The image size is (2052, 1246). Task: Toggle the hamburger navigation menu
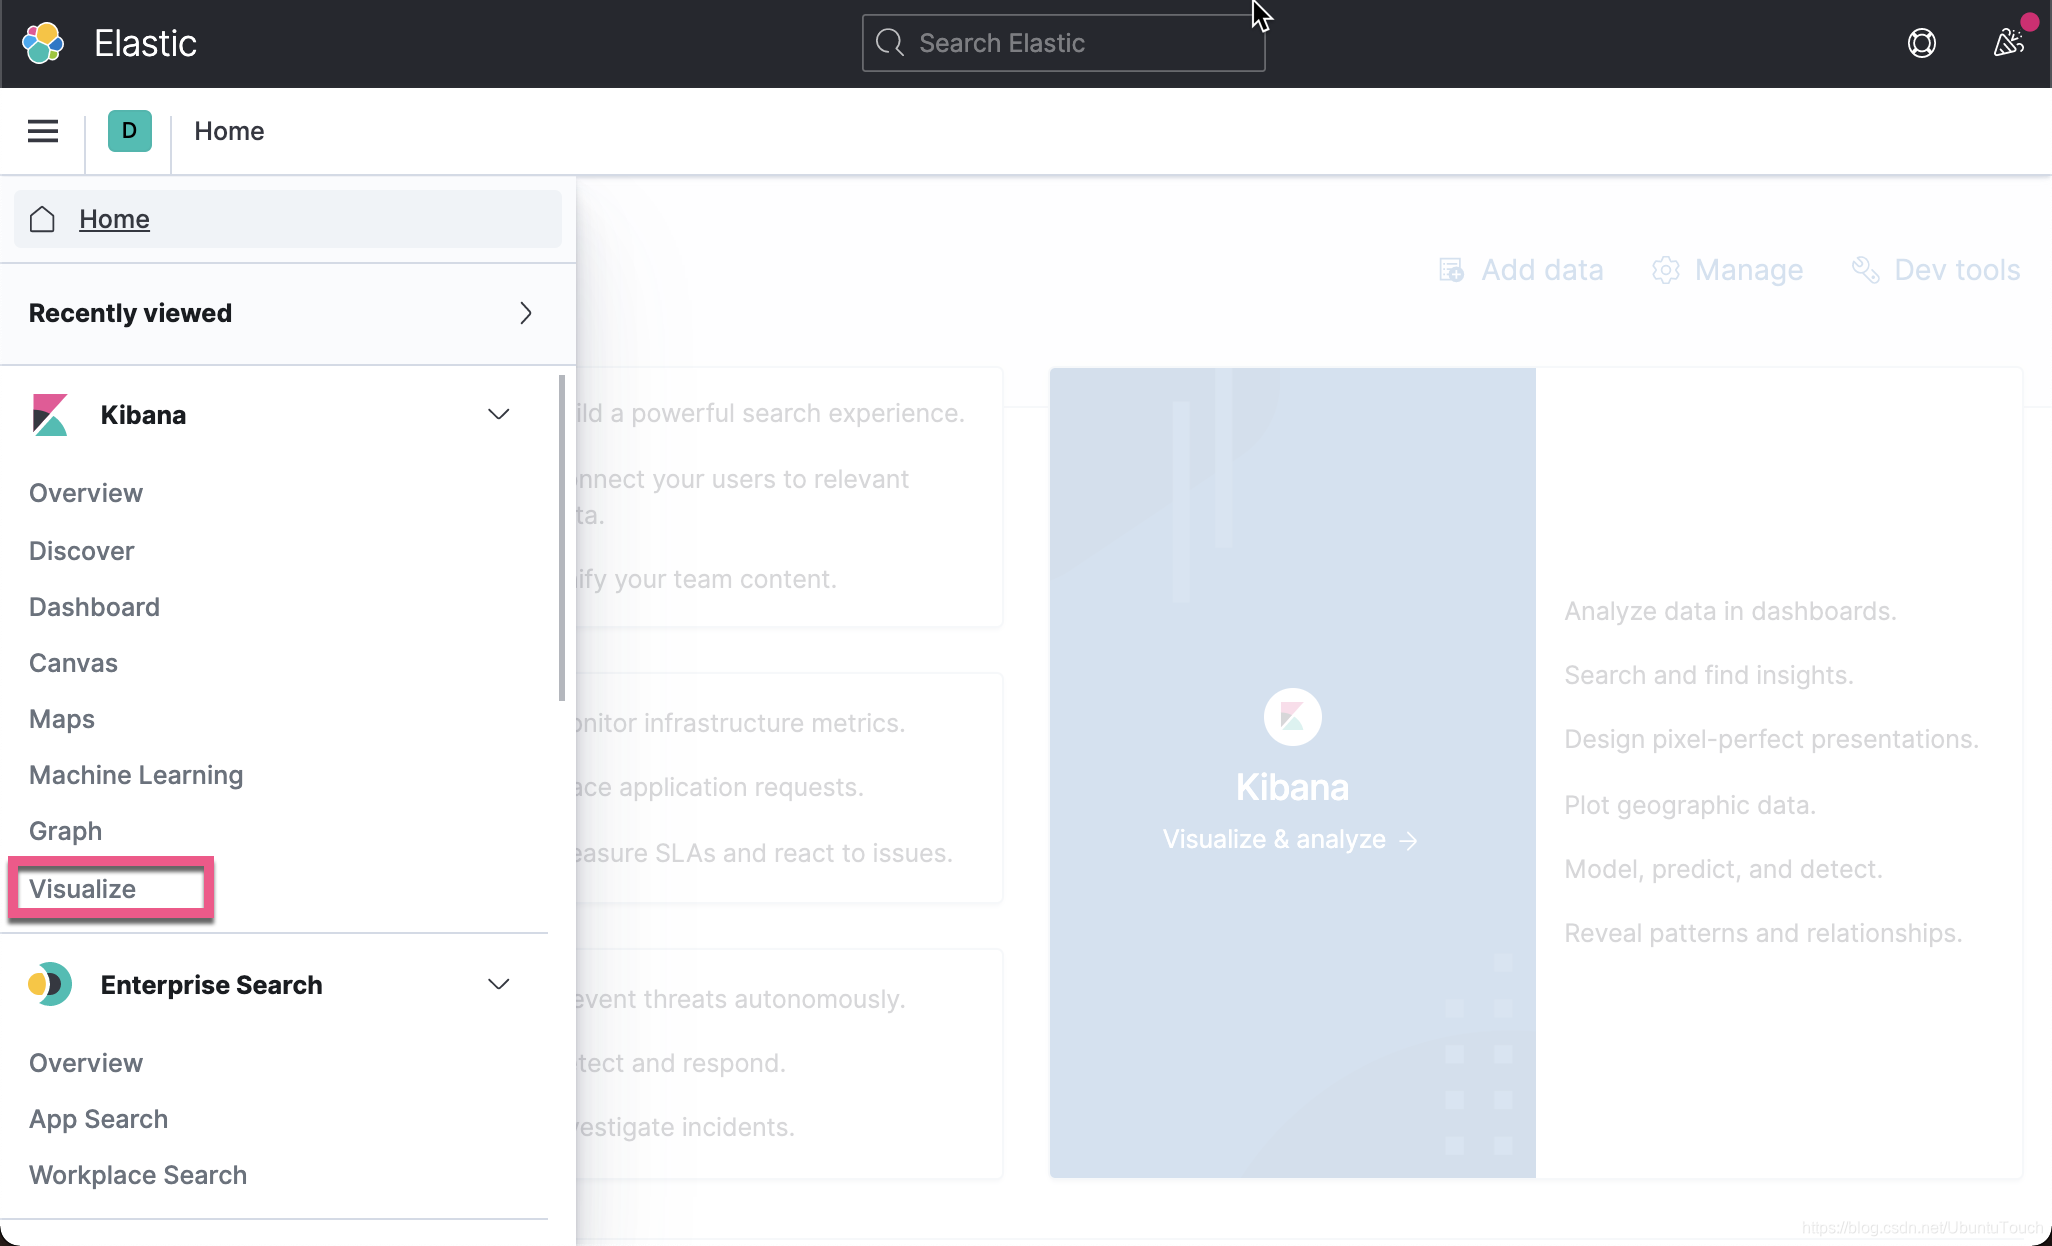(43, 131)
